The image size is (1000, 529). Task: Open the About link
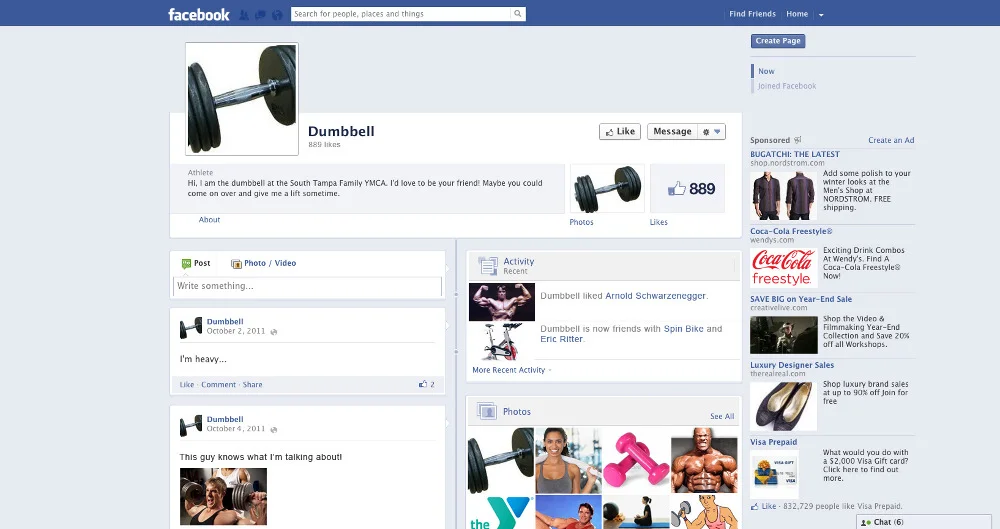coord(209,220)
